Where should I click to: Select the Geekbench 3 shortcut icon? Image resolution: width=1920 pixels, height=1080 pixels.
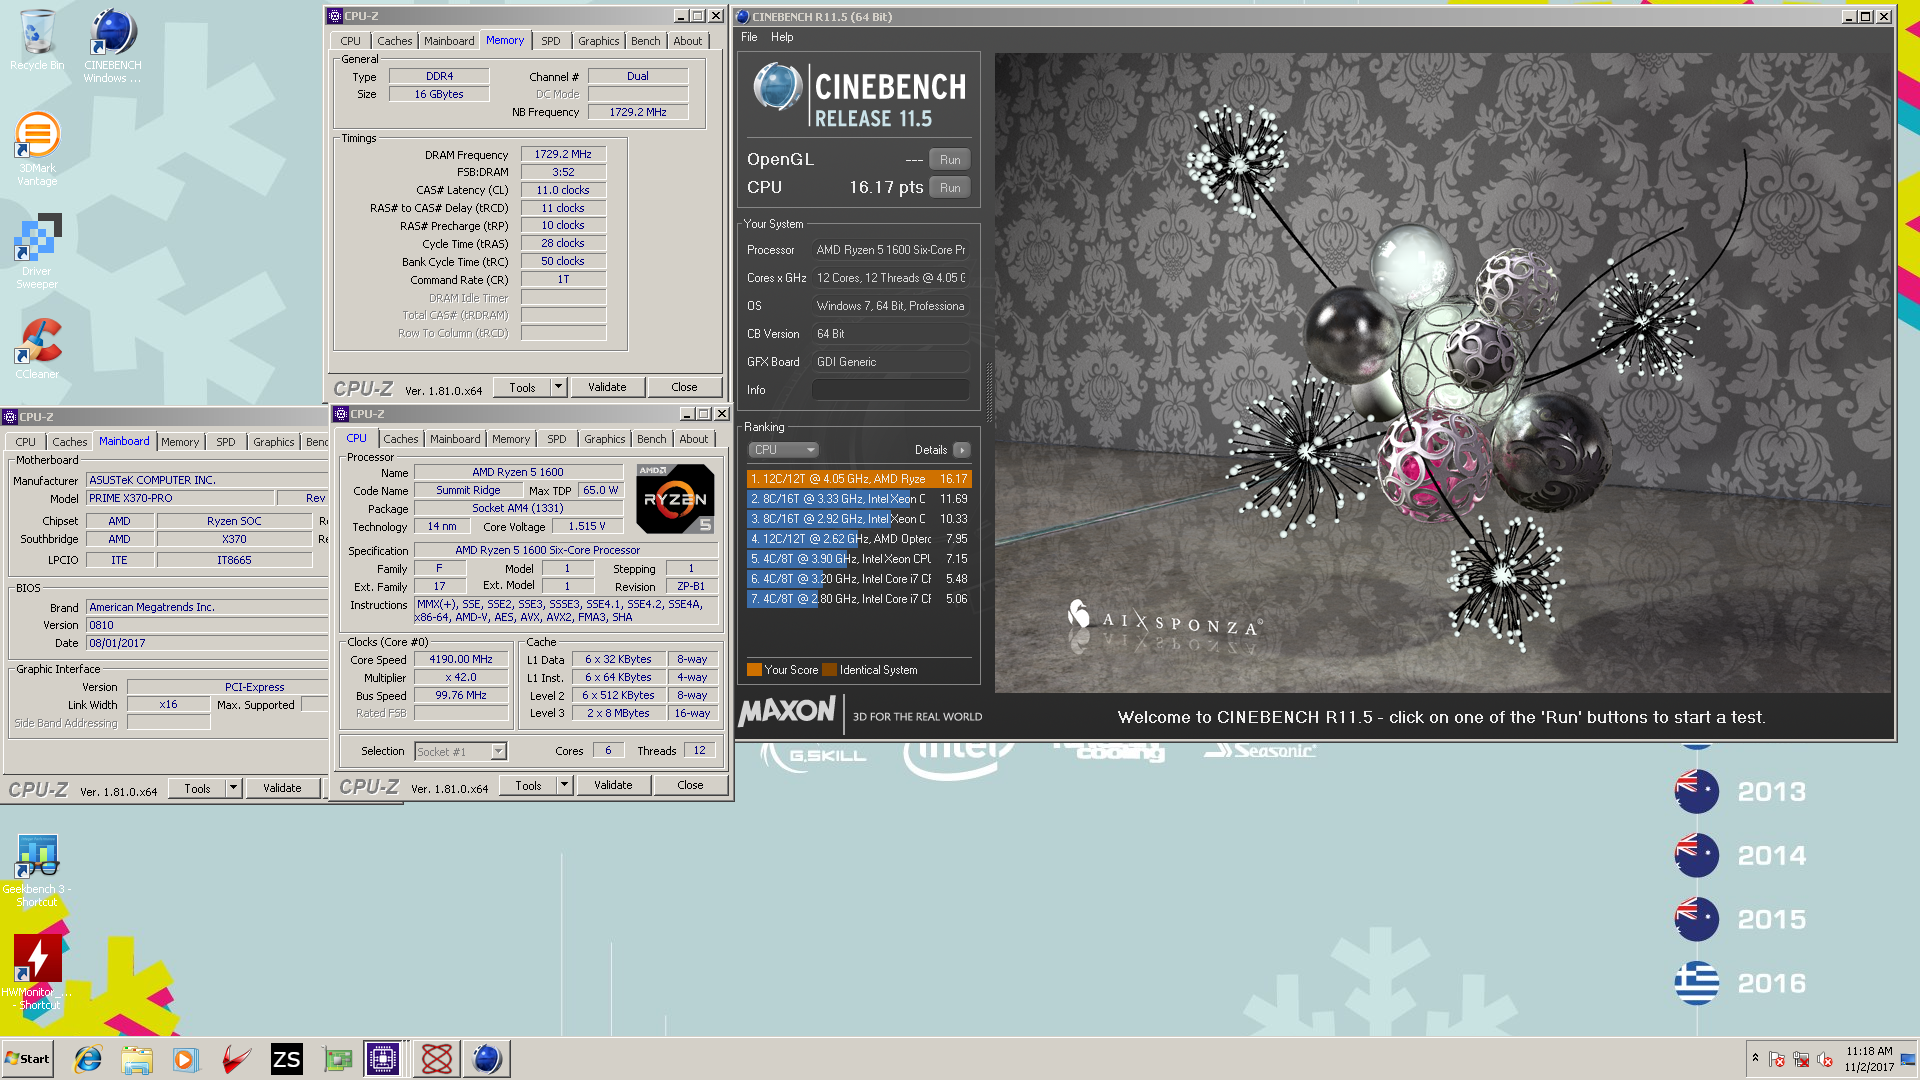pyautogui.click(x=37, y=870)
